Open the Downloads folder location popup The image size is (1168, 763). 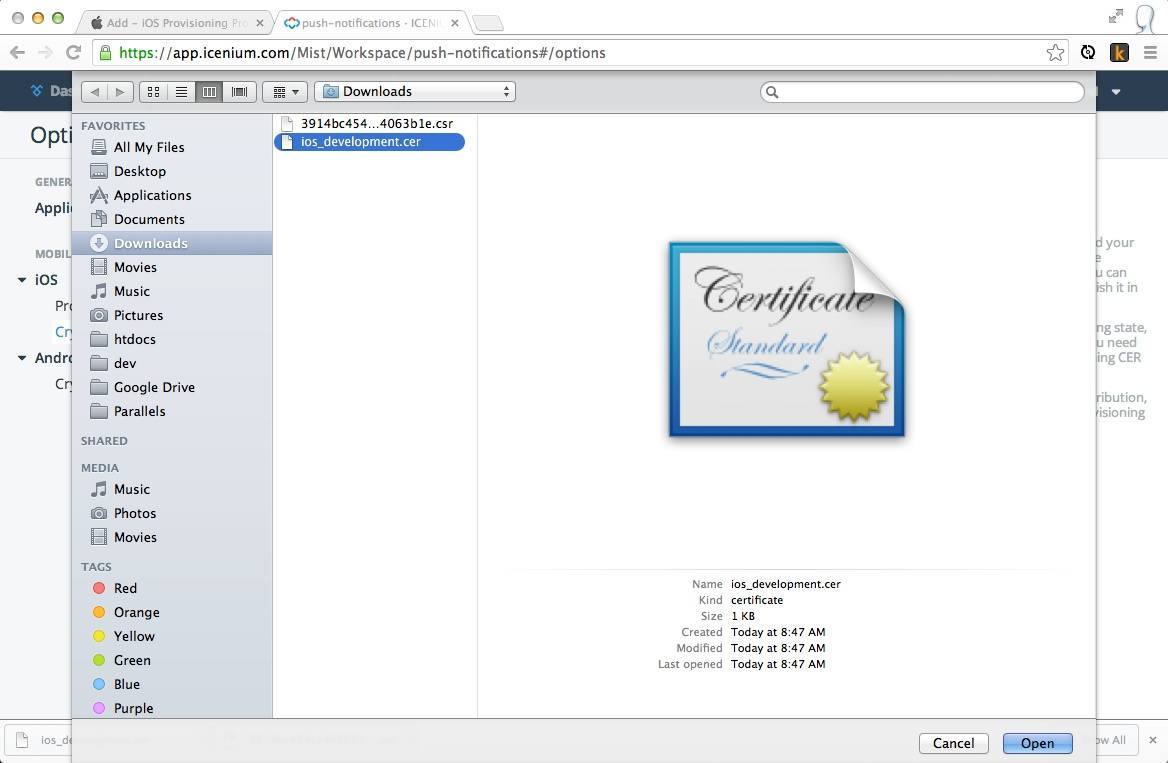click(415, 92)
